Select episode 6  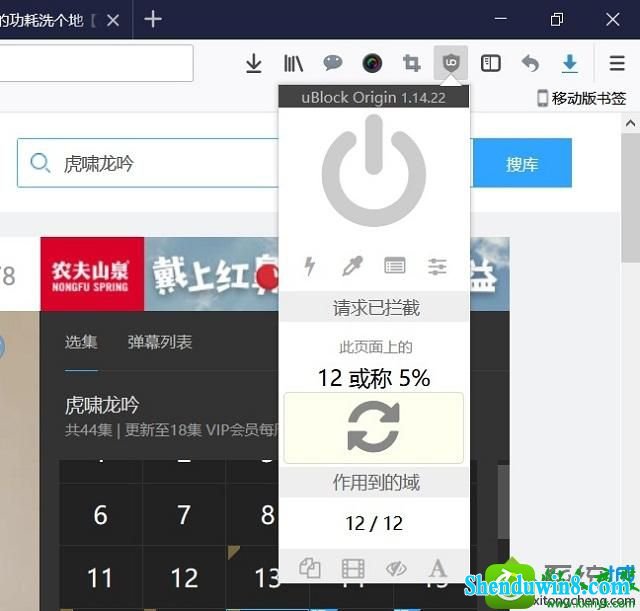tap(100, 515)
